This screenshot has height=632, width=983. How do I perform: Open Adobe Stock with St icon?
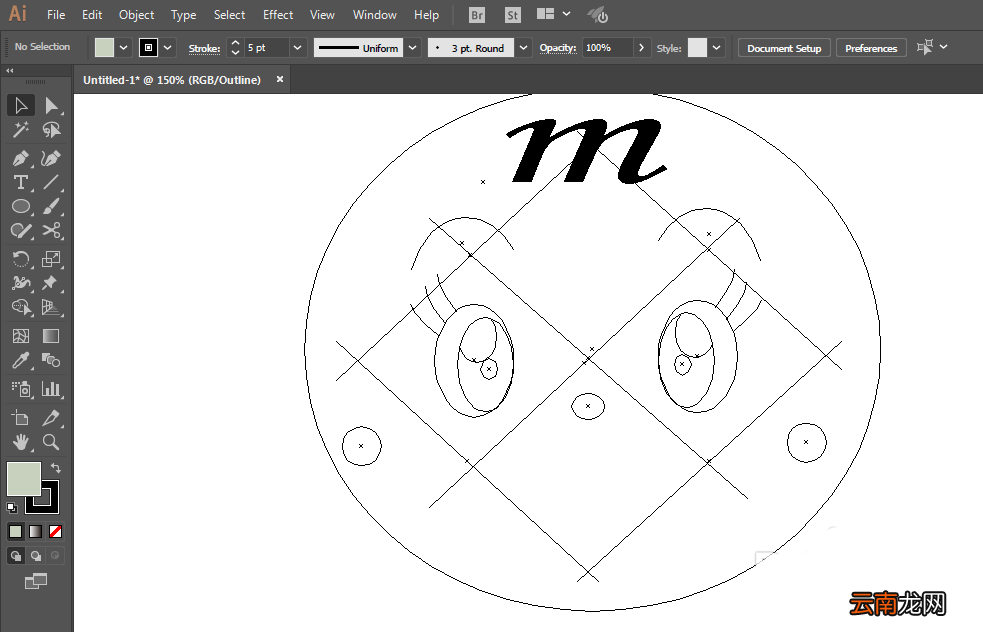coord(513,15)
